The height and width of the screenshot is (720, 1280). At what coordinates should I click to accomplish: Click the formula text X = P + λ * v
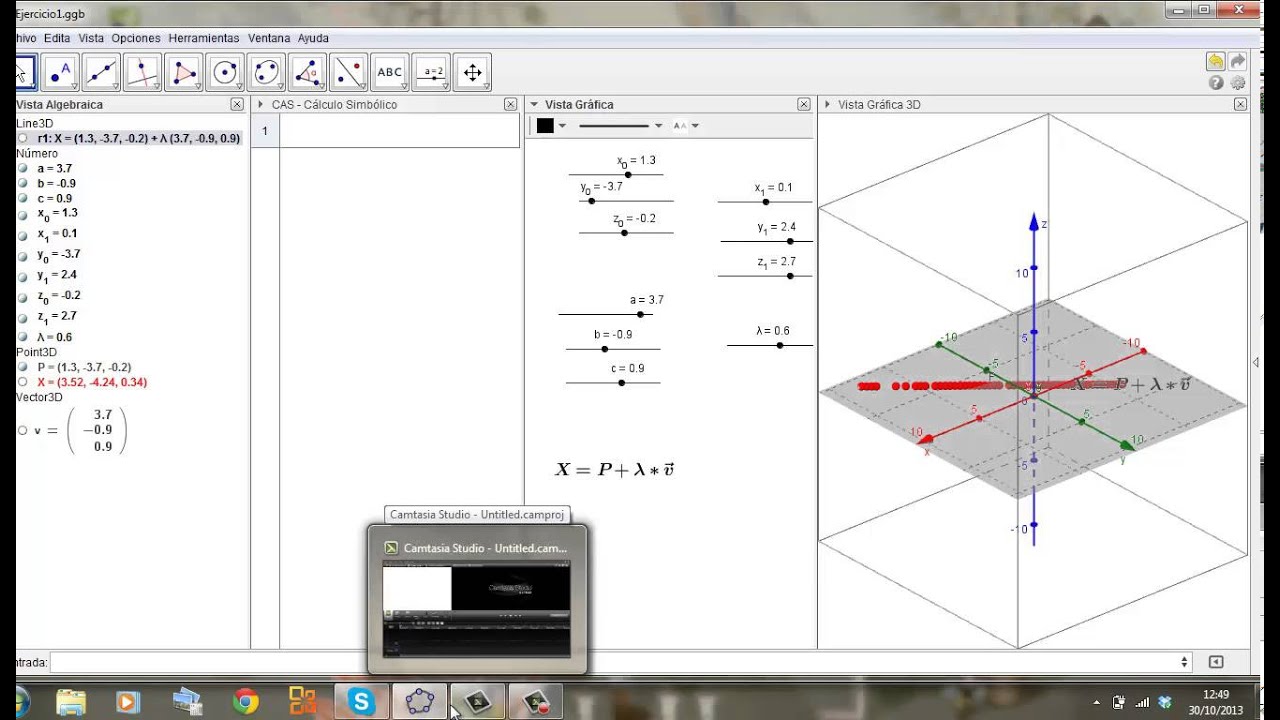tap(615, 469)
